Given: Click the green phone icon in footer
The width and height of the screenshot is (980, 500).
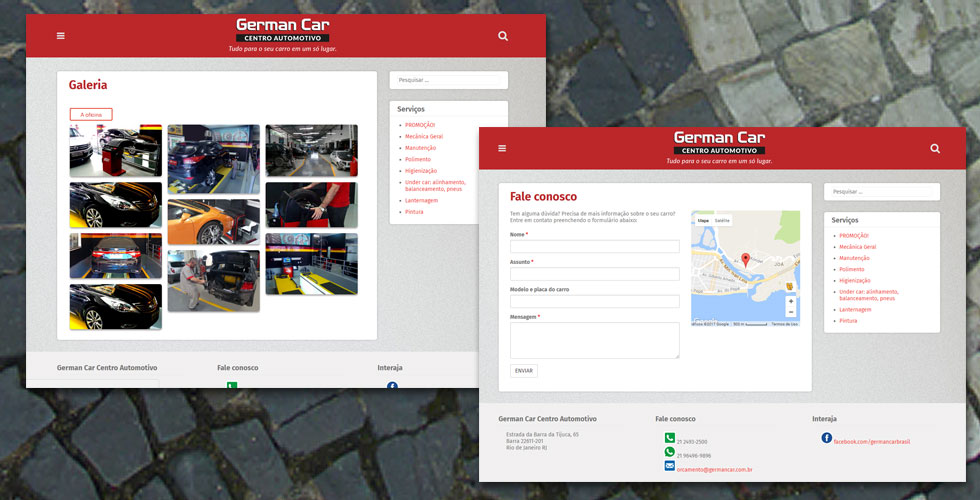Looking at the screenshot, I should click(670, 438).
